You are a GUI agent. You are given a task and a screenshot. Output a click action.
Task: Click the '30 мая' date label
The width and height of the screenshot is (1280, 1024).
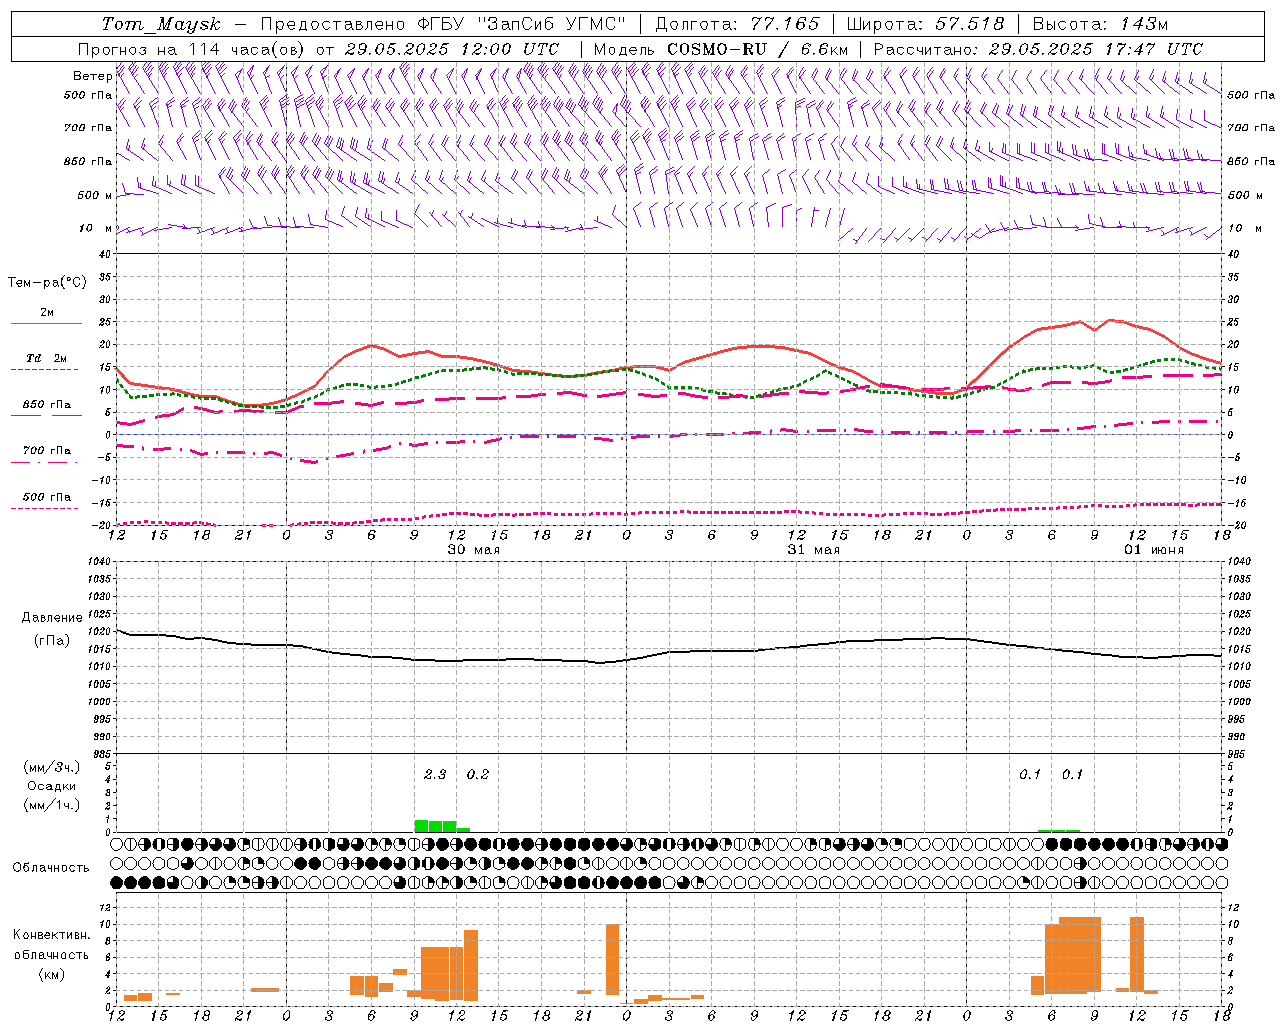(x=474, y=550)
